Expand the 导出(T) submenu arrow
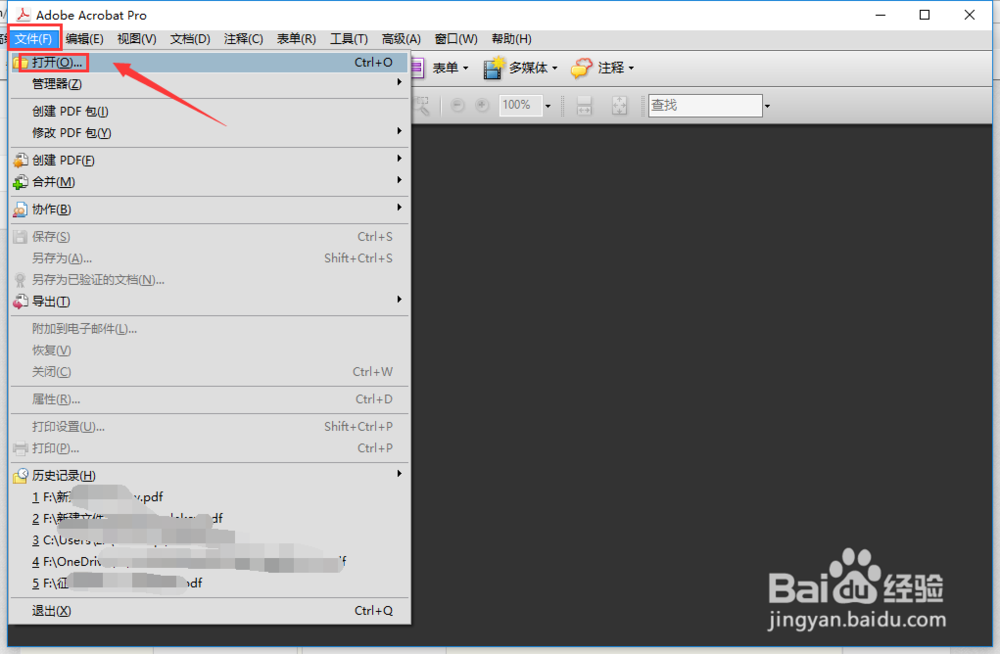Screen dimensions: 1000x654 coord(399,299)
